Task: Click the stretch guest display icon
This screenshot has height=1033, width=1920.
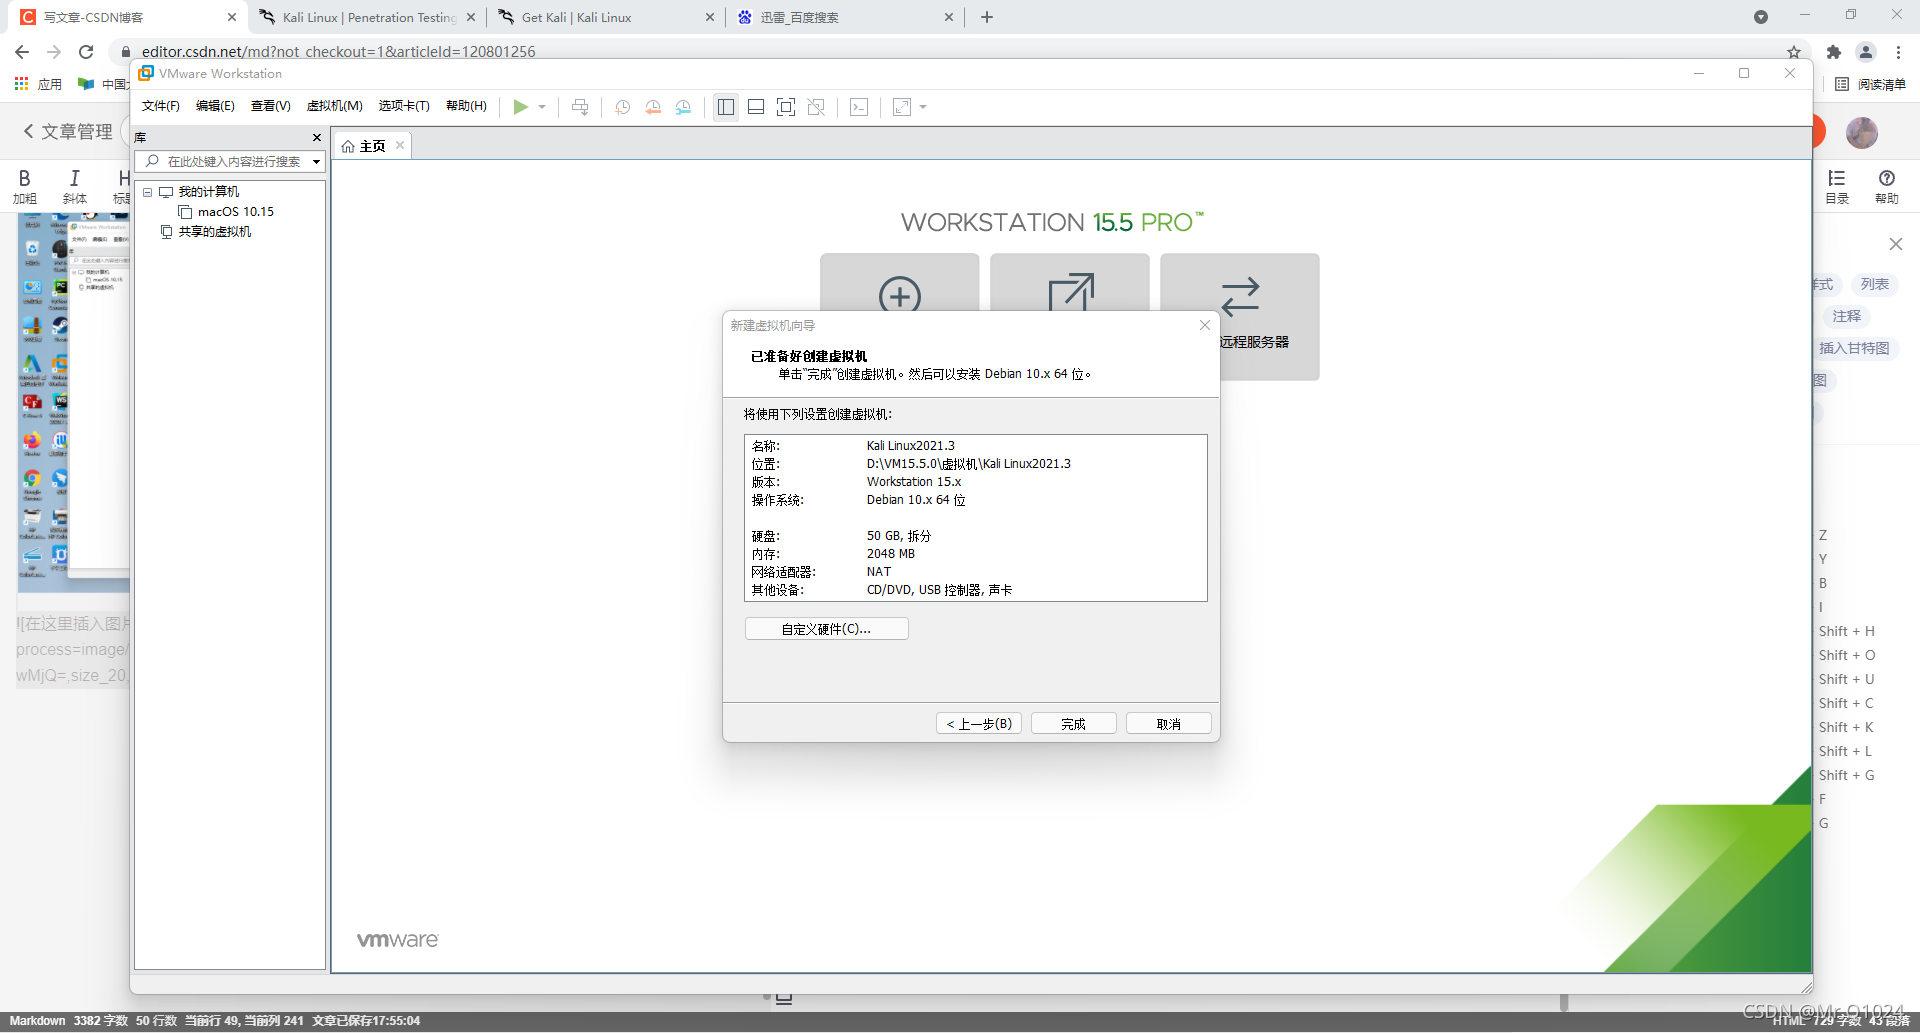Action: 902,107
